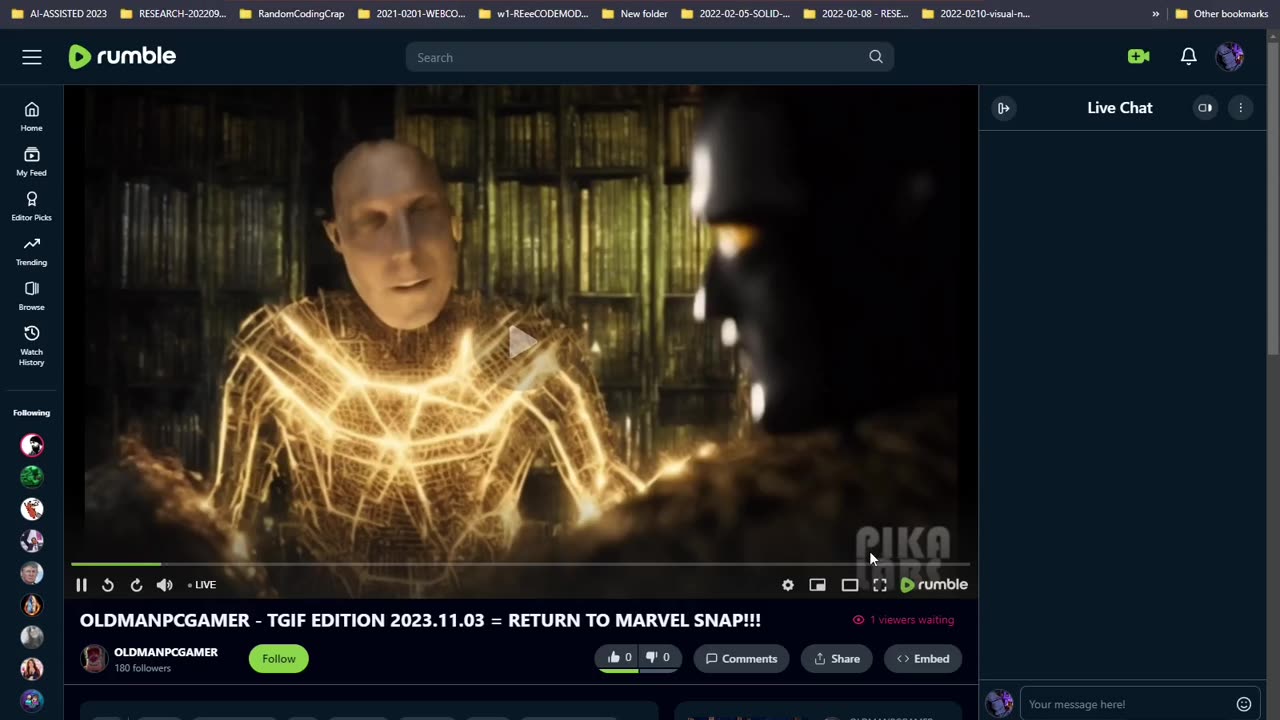Open video settings gear

[x=788, y=585]
